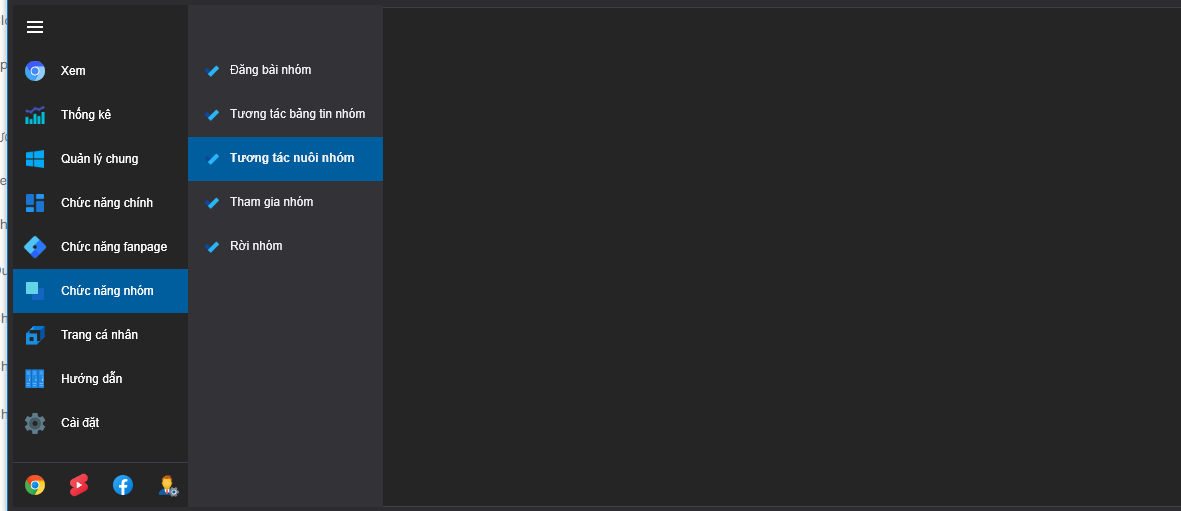The image size is (1181, 511).
Task: Select the Rời nhóm text label
Action: pos(256,246)
